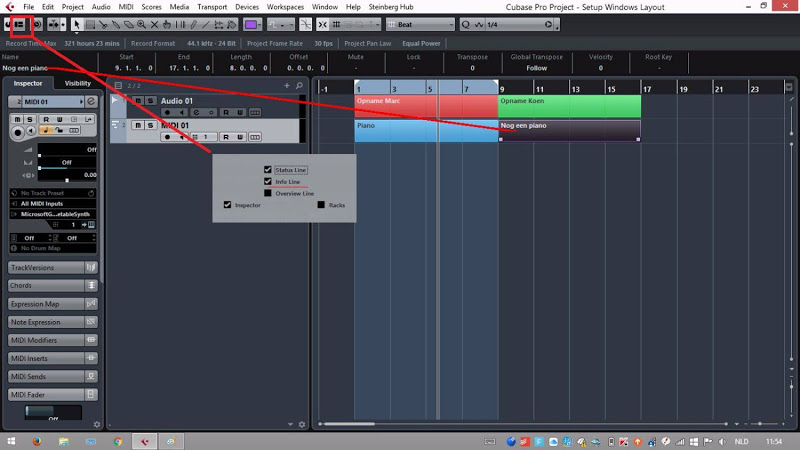Open the Beat grid type dropdown

pos(420,24)
